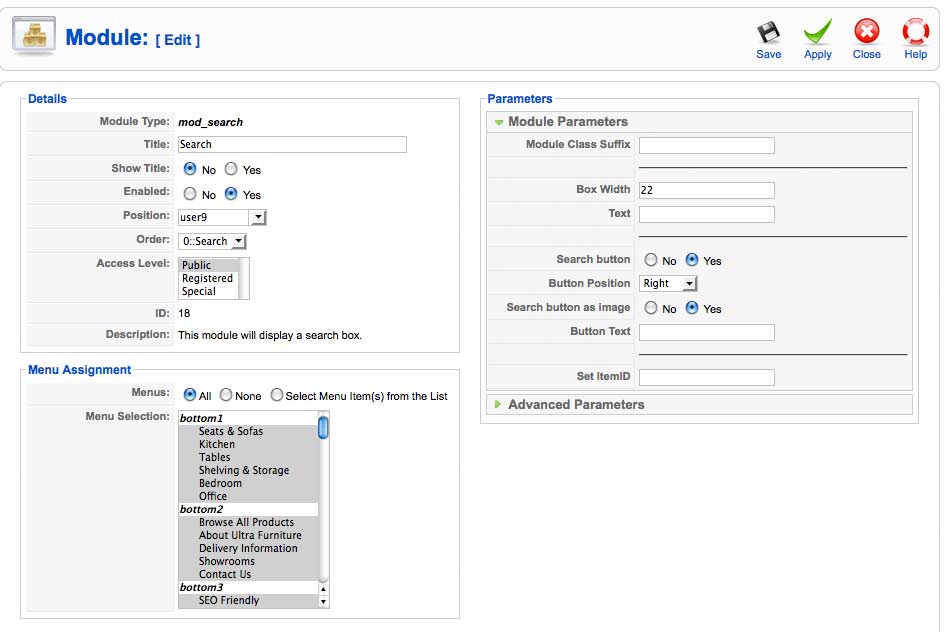947x632 pixels.
Task: Set Enabled to No
Action: pyautogui.click(x=190, y=194)
